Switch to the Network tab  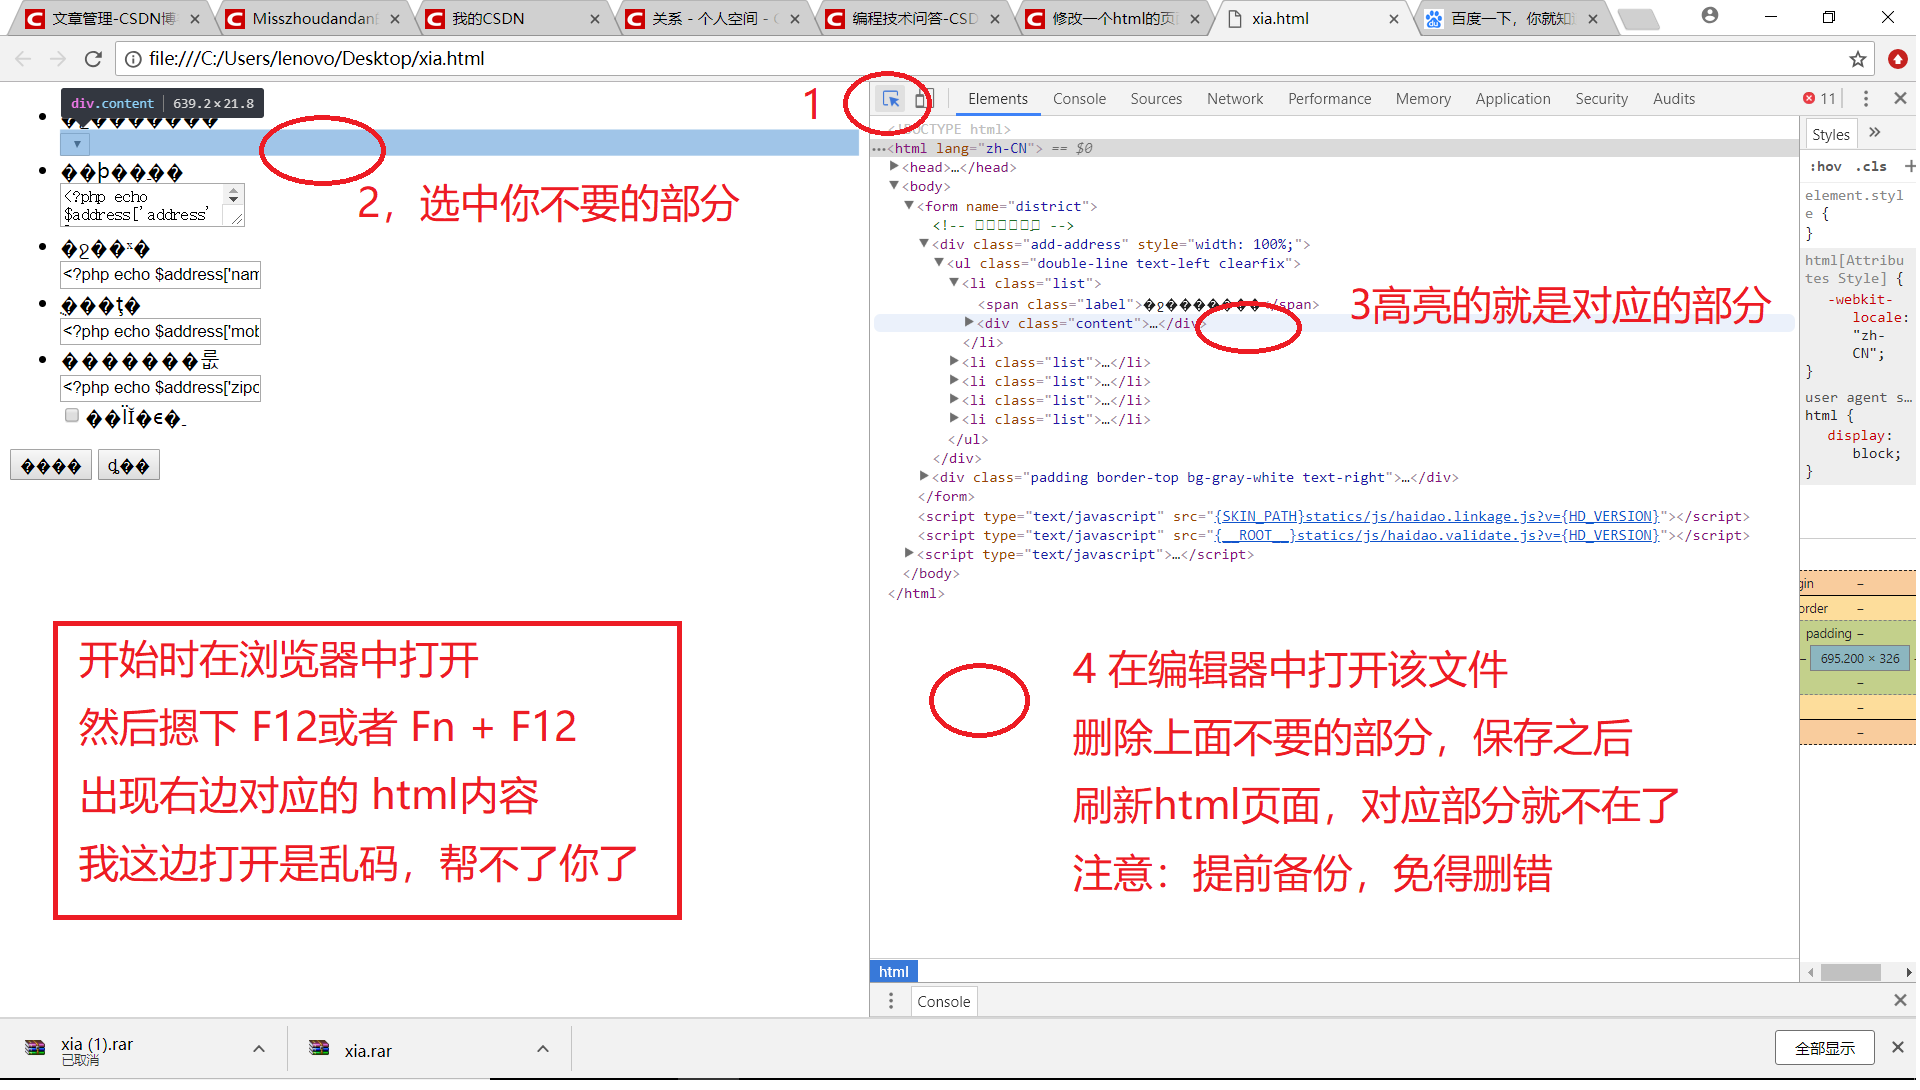[1235, 99]
